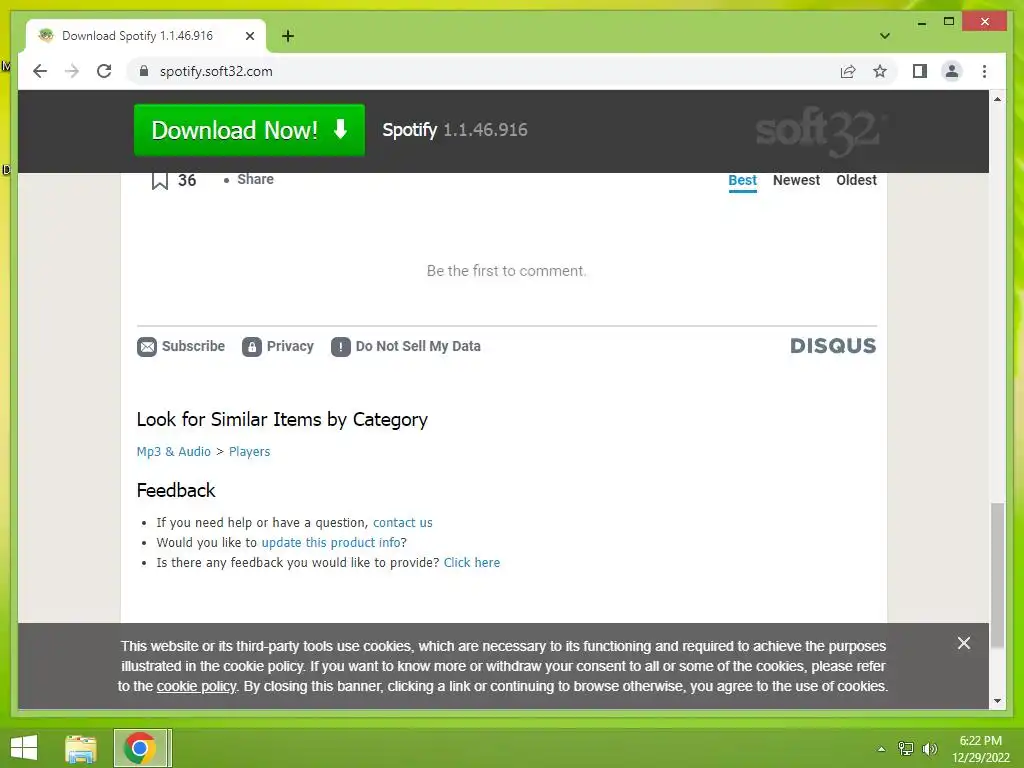The height and width of the screenshot is (768, 1024).
Task: Click the bookmark icon next to 36
Action: point(159,180)
